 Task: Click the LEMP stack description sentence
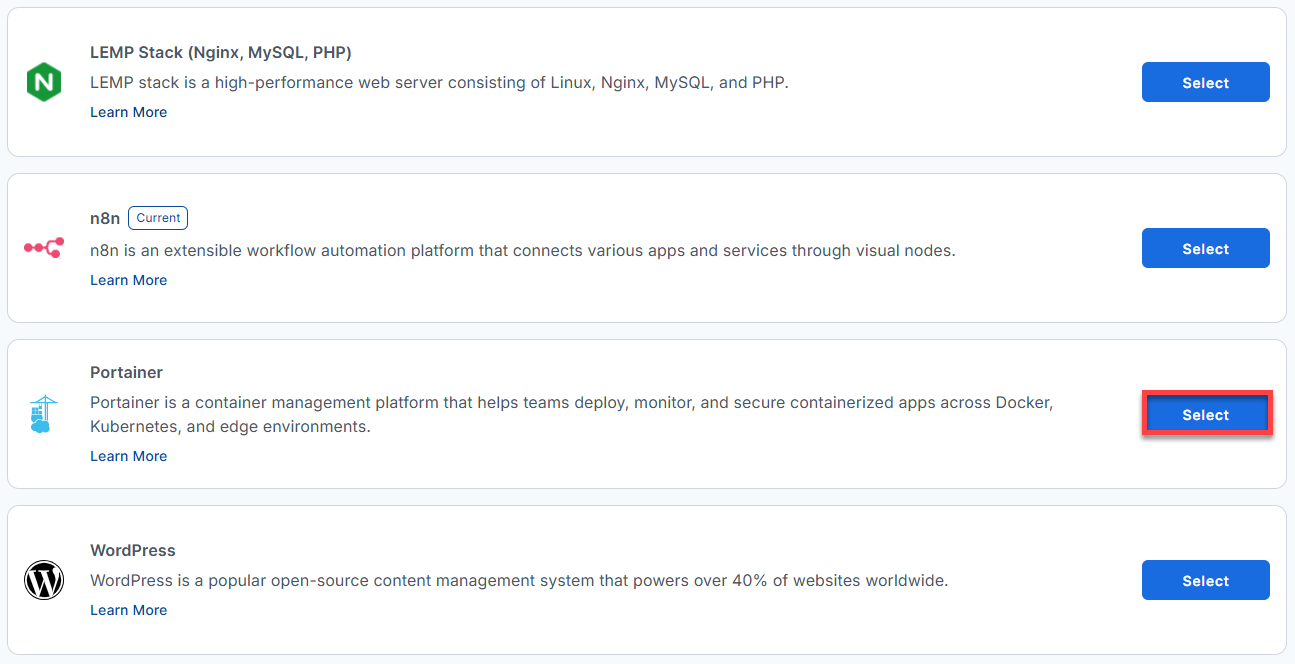tap(439, 82)
